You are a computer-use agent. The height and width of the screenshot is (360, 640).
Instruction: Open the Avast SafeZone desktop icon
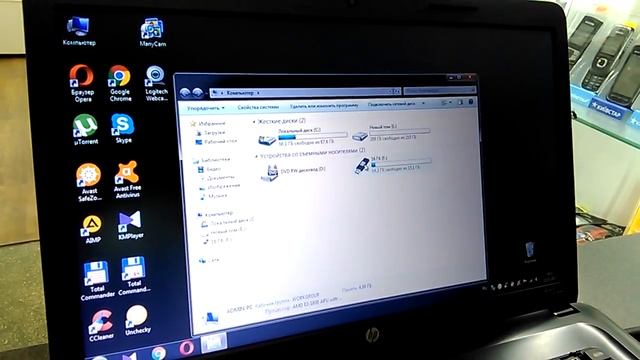point(89,182)
